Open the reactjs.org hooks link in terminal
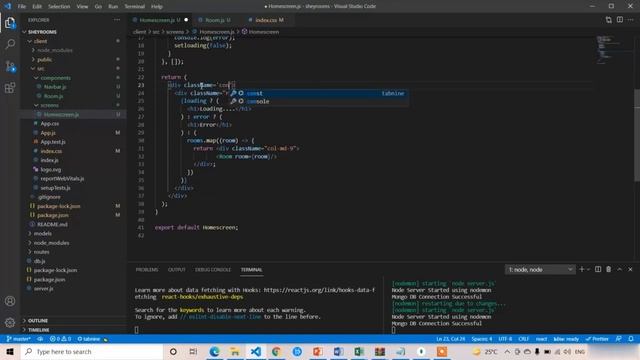This screenshot has width=640, height=360. pos(319,290)
